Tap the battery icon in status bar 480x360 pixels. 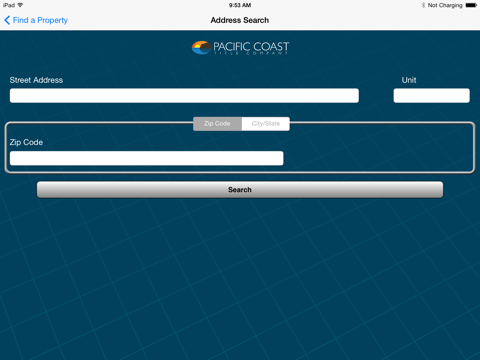click(471, 5)
